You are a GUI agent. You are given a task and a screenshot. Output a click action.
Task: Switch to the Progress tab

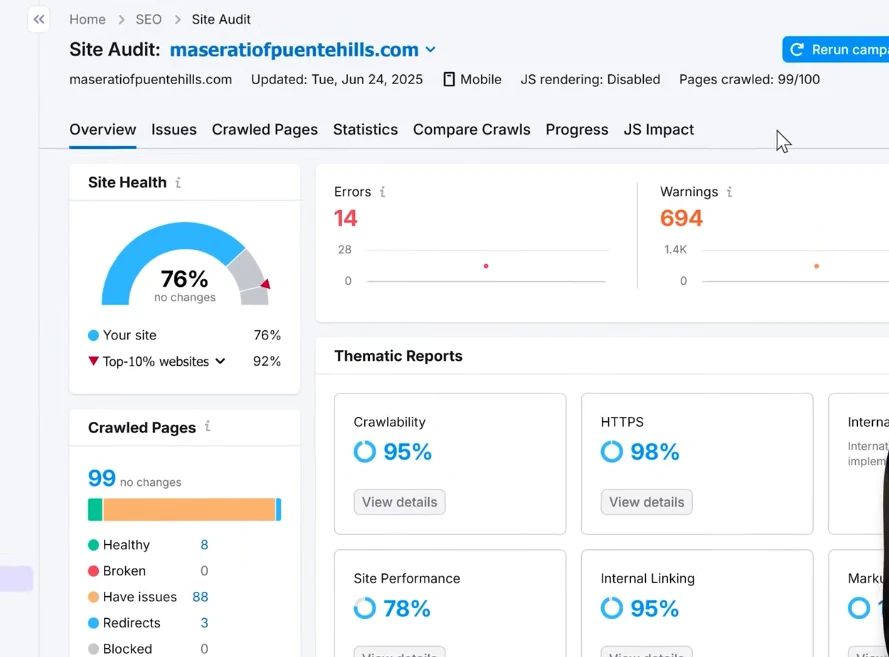(x=577, y=129)
